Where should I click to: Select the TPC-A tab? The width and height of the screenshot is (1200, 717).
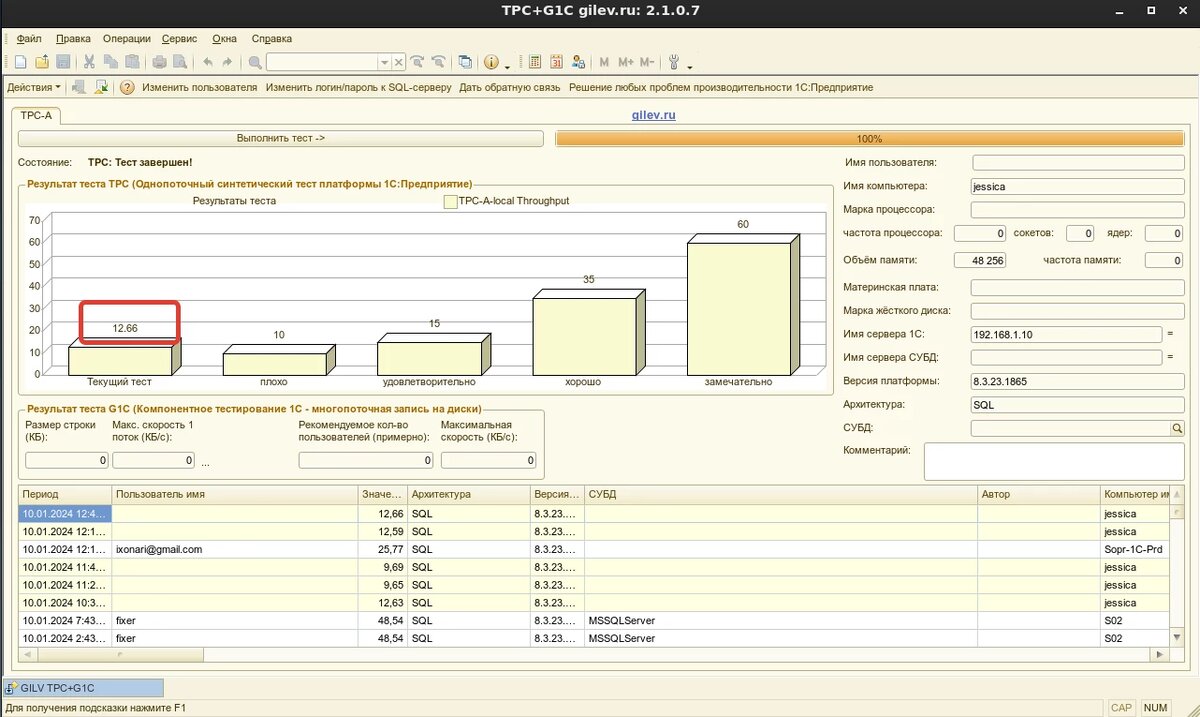(x=36, y=116)
